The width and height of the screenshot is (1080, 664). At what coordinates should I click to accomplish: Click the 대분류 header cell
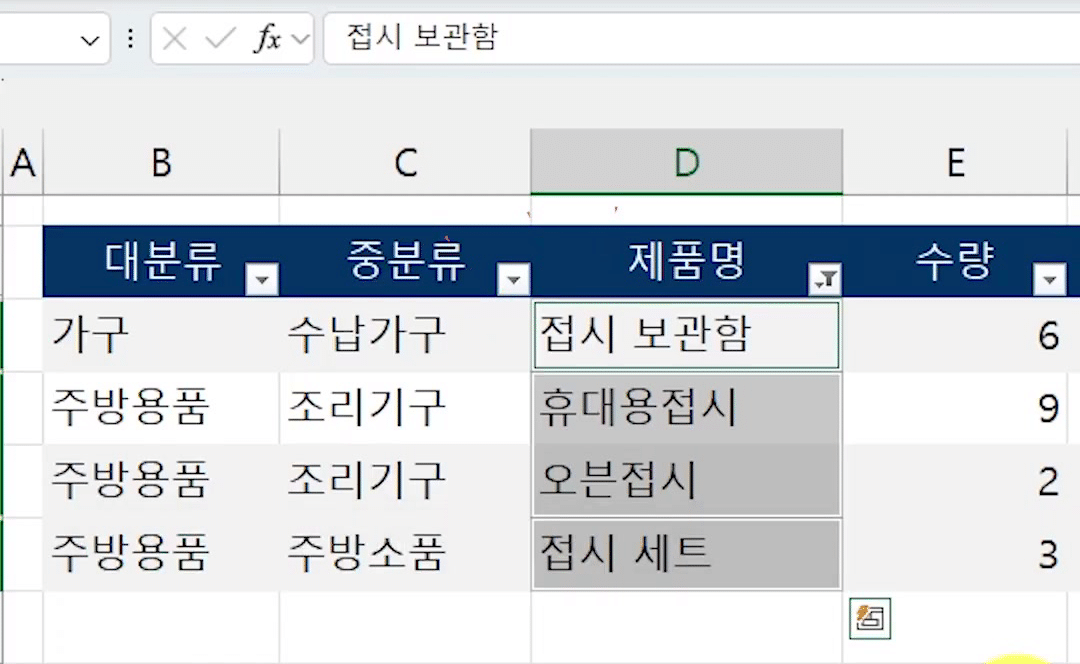point(161,261)
